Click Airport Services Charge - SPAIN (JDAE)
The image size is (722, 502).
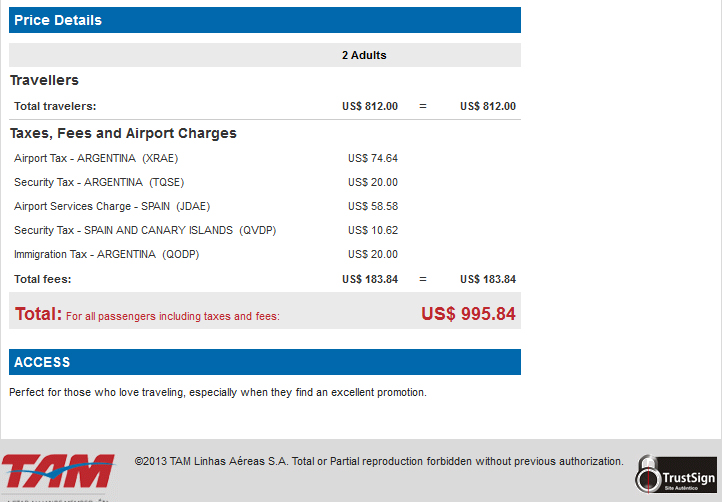coord(112,206)
